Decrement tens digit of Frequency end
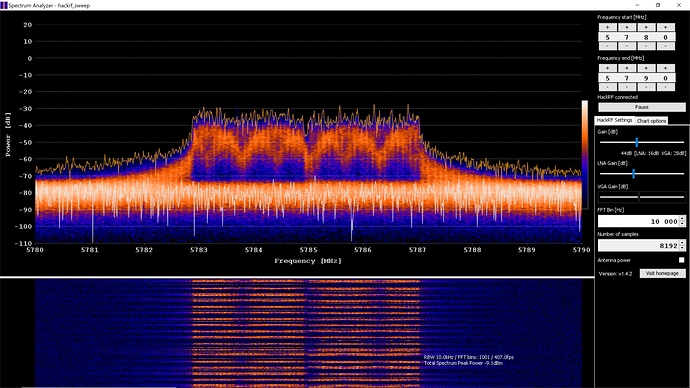This screenshot has width=690, height=388. coord(646,87)
